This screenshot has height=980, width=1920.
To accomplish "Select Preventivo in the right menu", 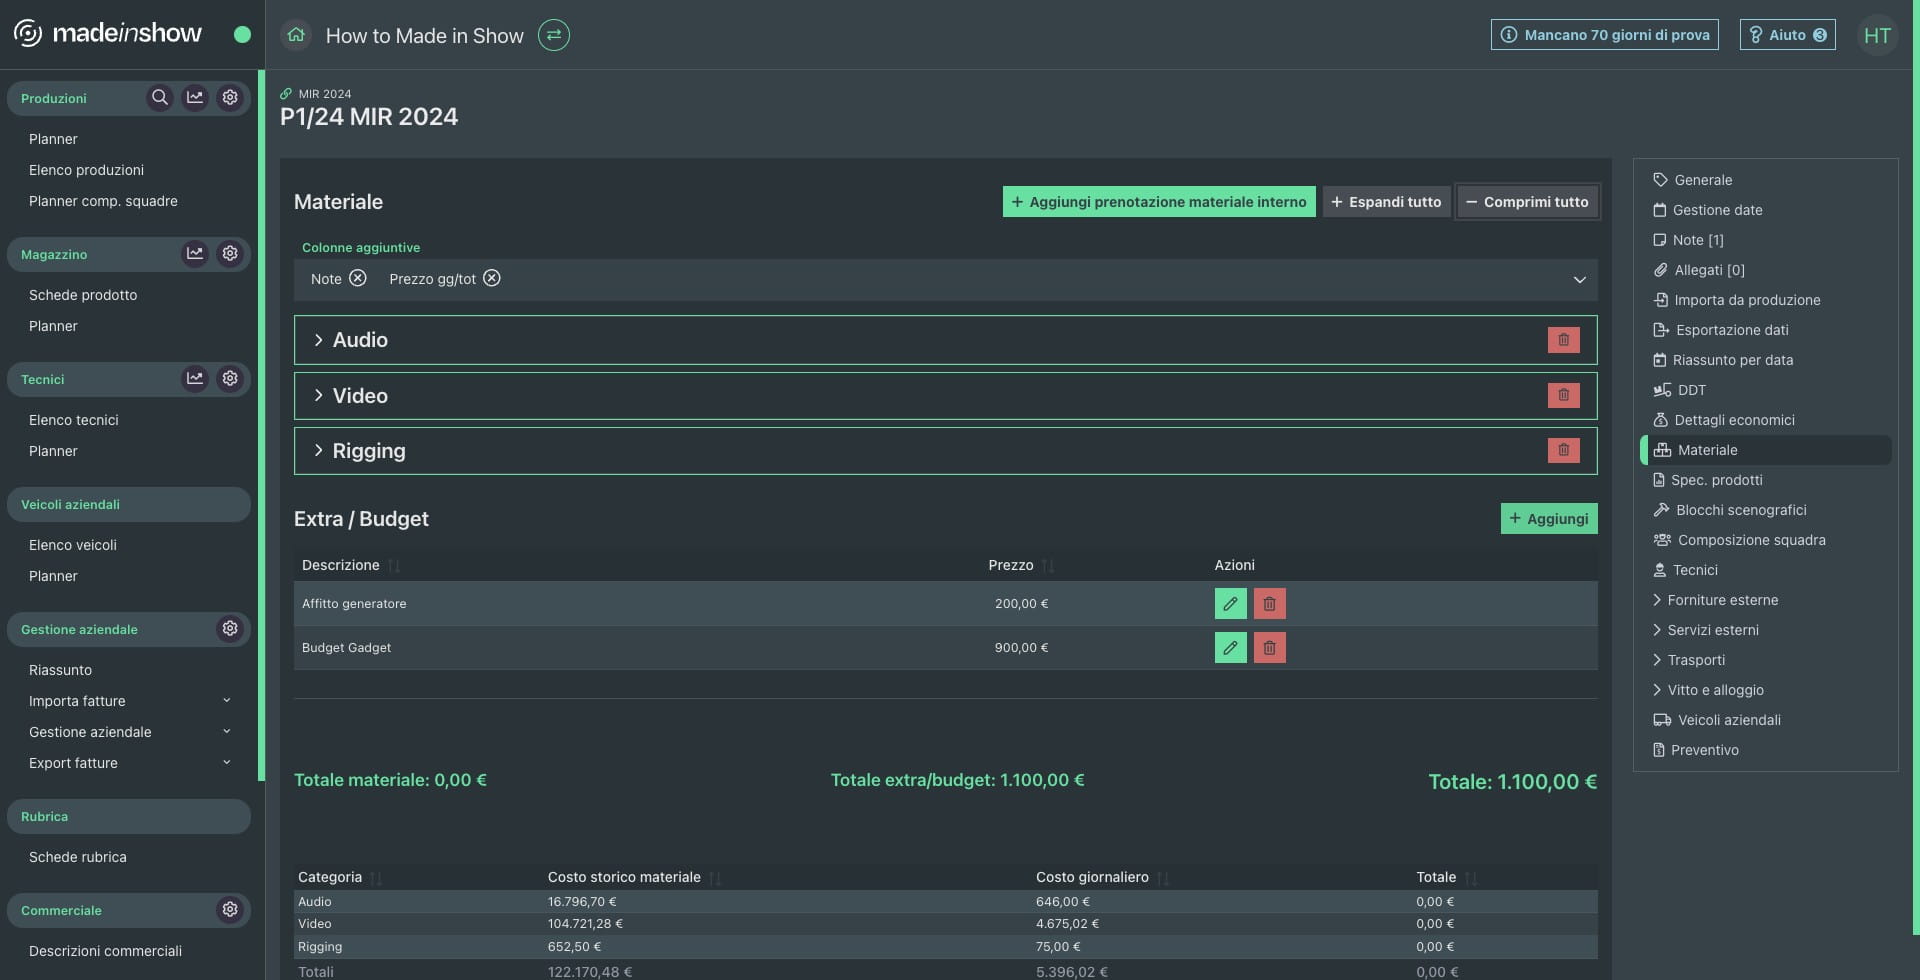I will point(1704,750).
